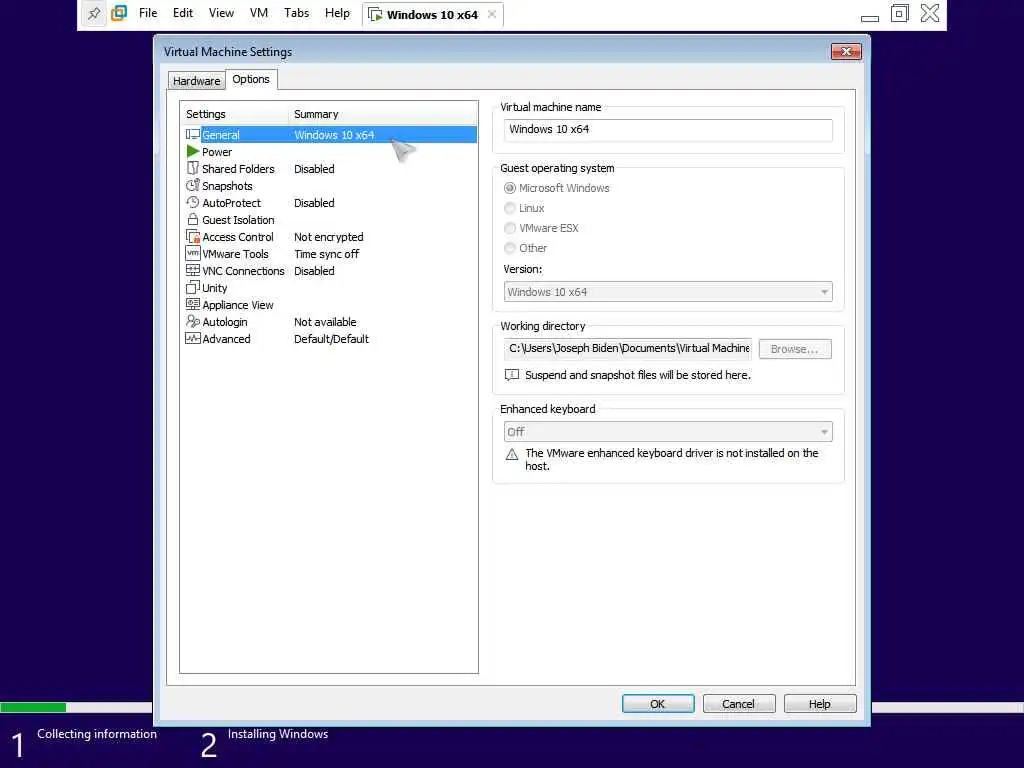1024x768 pixels.
Task: Click the green Power play icon
Action: (x=193, y=152)
